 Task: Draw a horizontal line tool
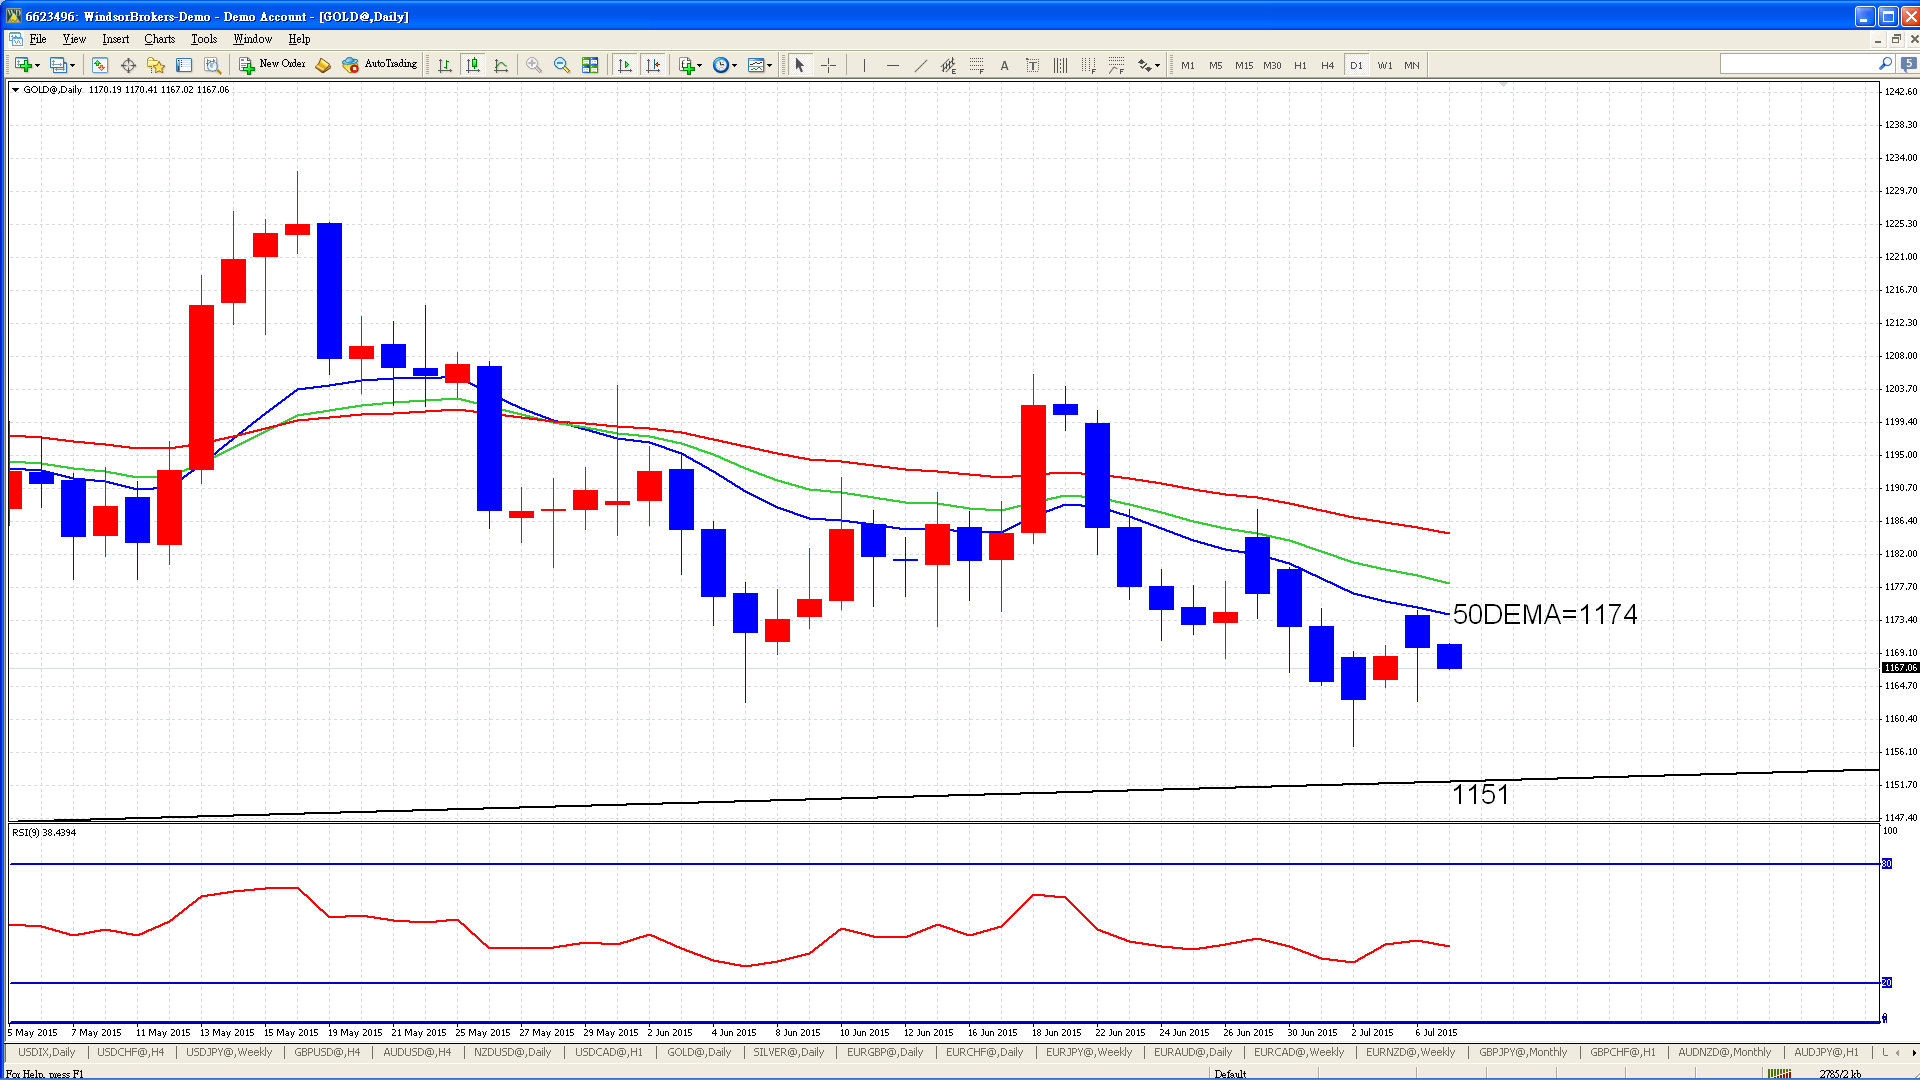click(892, 65)
